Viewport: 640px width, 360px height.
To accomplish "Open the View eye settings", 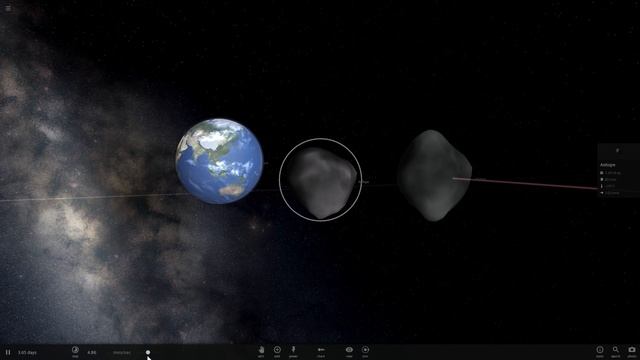I will coord(349,350).
